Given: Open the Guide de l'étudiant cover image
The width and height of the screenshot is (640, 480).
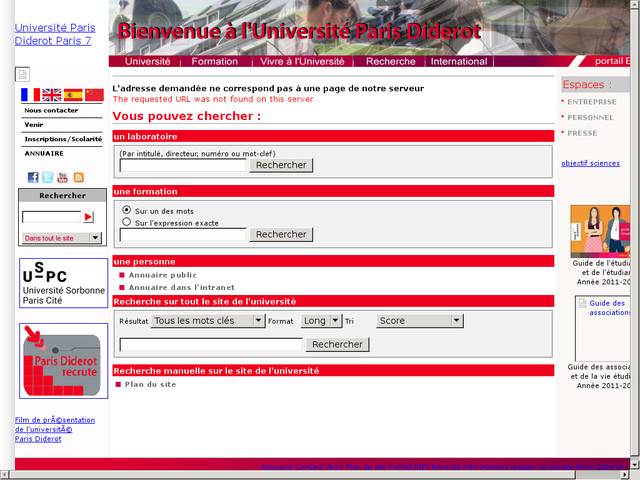Looking at the screenshot, I should tap(600, 231).
